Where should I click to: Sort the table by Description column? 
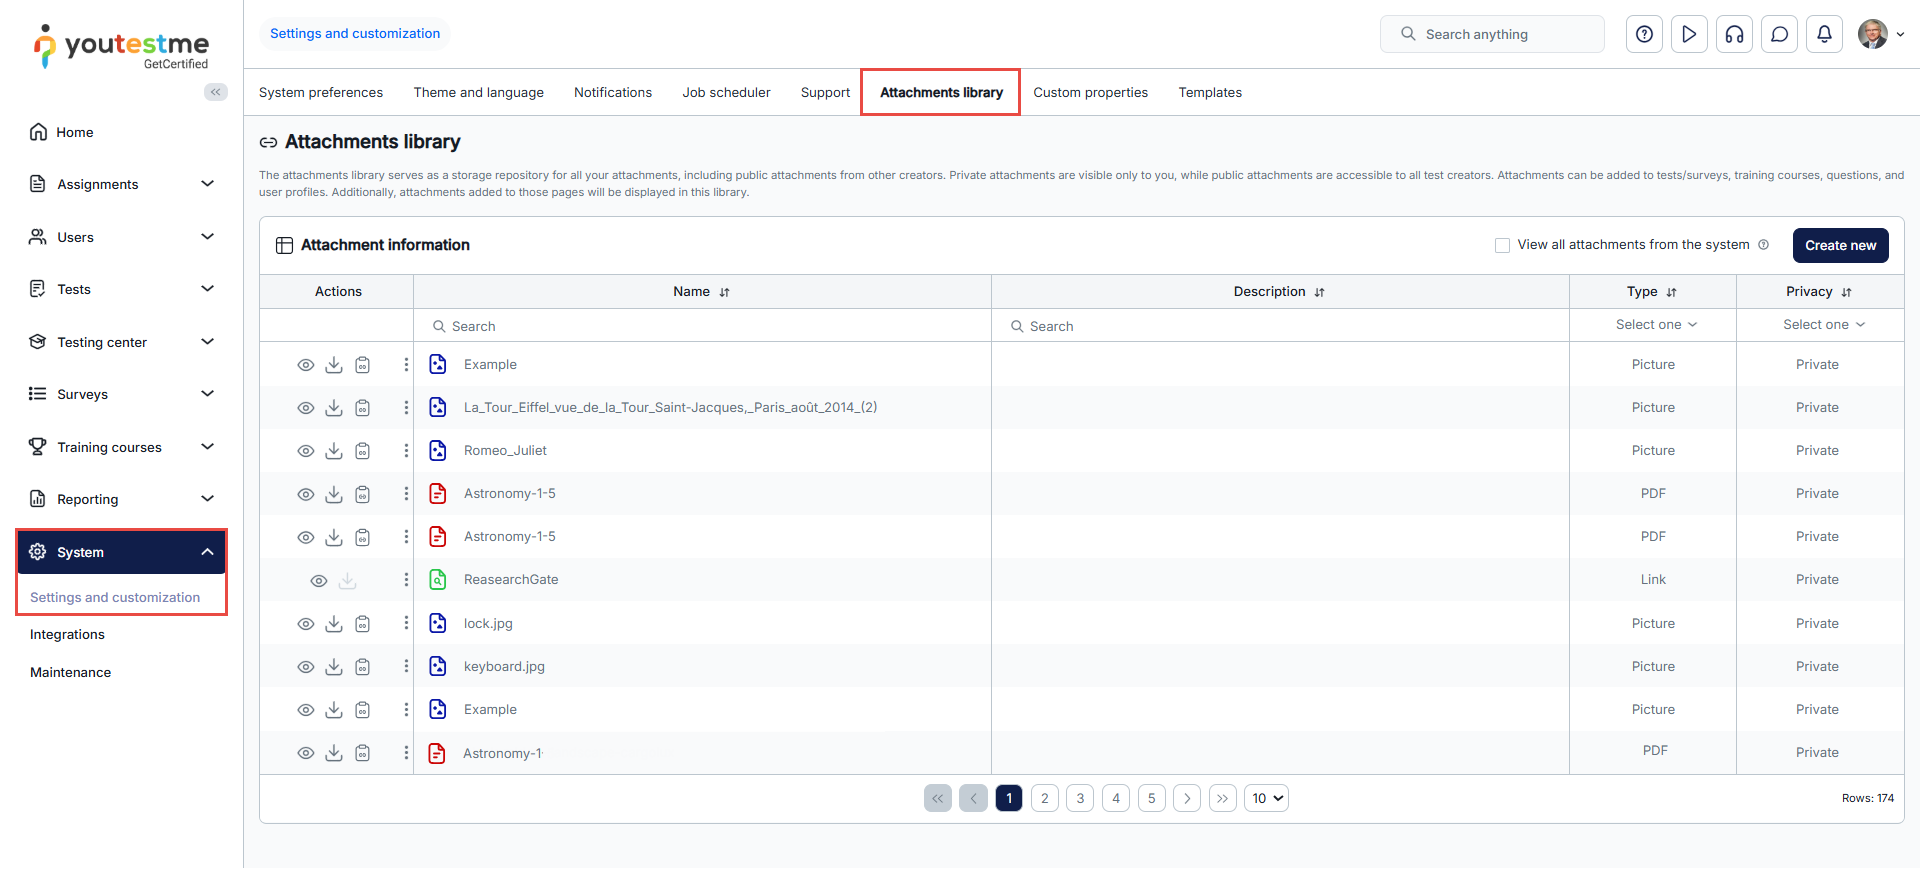click(x=1319, y=292)
